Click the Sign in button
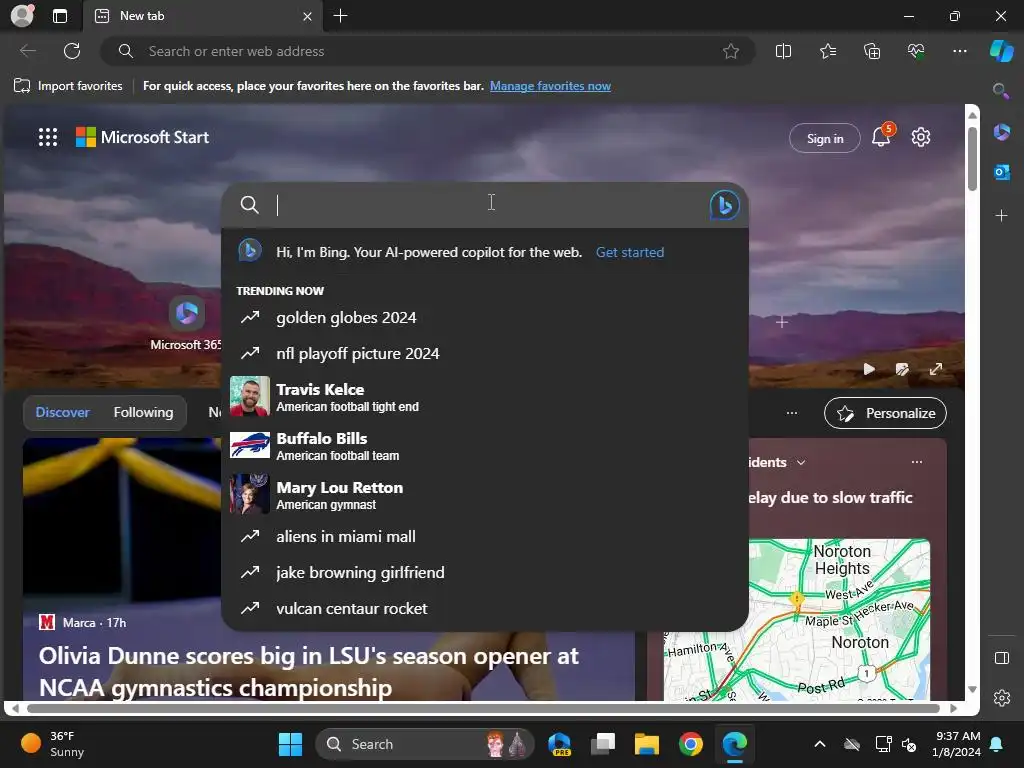Screen dimensions: 1024x768 tap(824, 138)
